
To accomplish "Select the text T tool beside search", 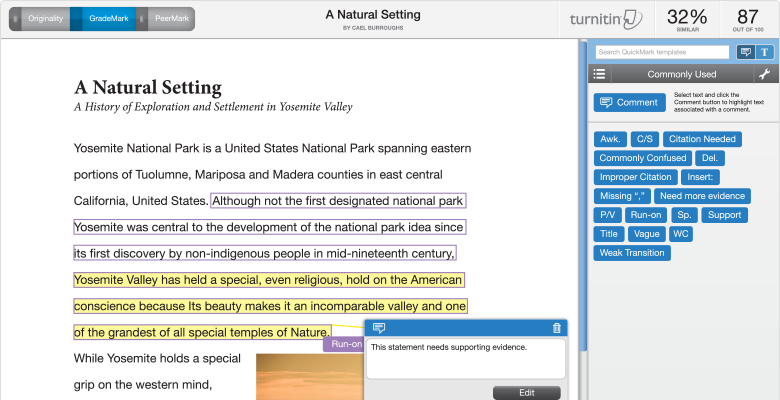I will [765, 52].
